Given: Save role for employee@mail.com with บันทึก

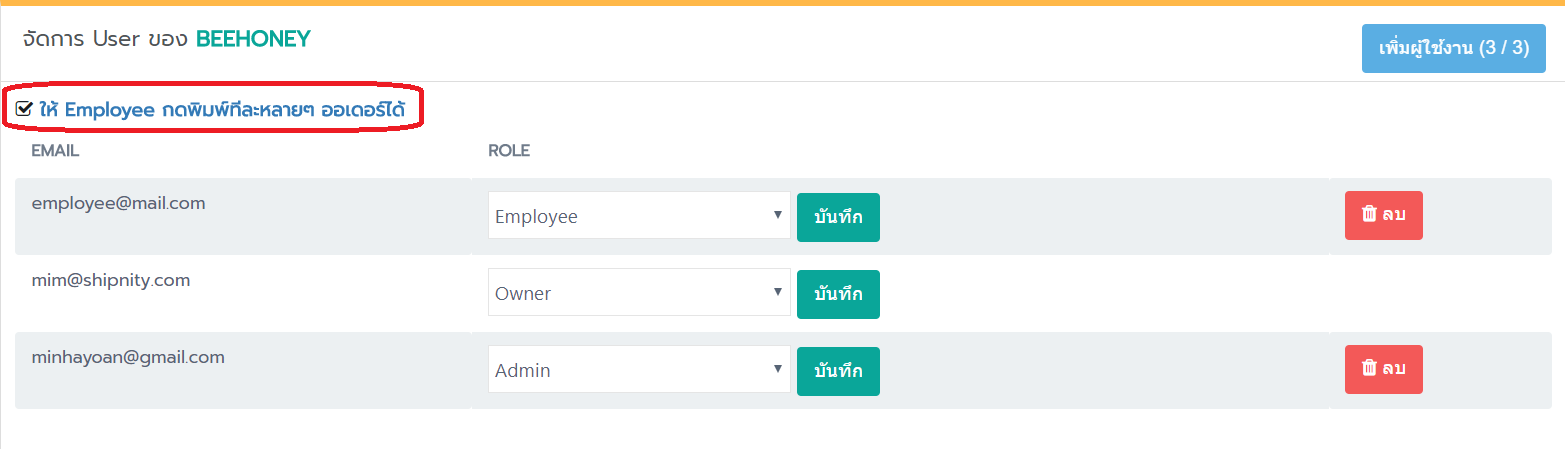Looking at the screenshot, I should [838, 217].
